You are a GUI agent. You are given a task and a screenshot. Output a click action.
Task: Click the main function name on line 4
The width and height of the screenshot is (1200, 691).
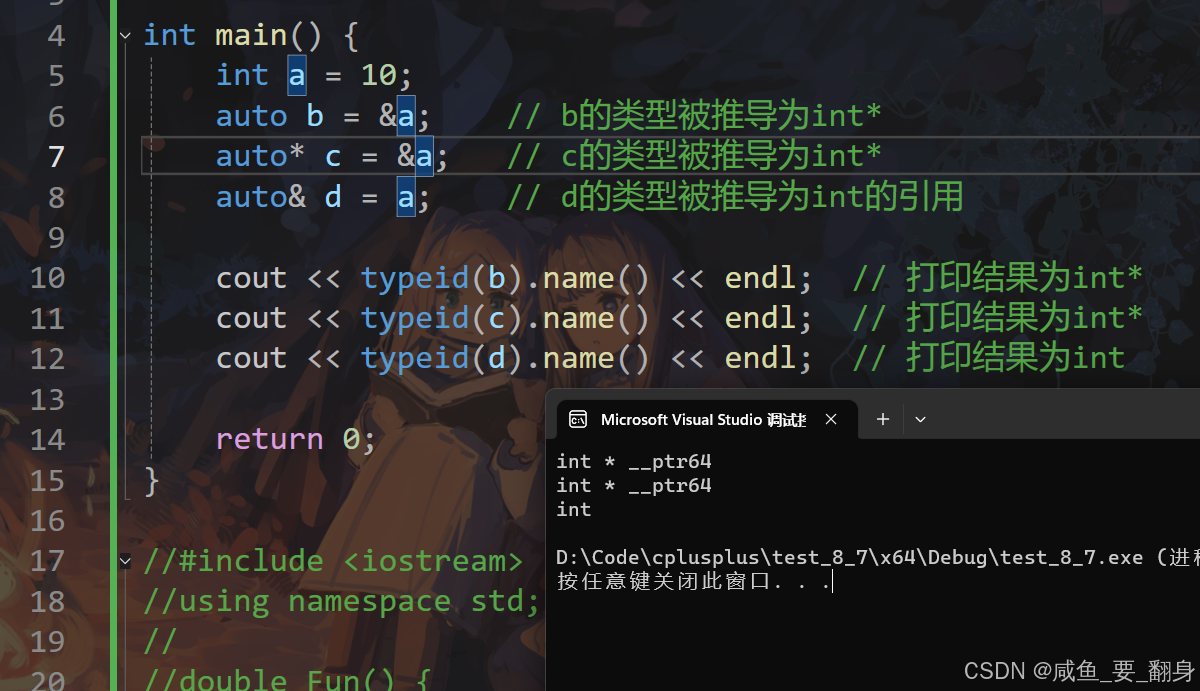click(x=251, y=36)
